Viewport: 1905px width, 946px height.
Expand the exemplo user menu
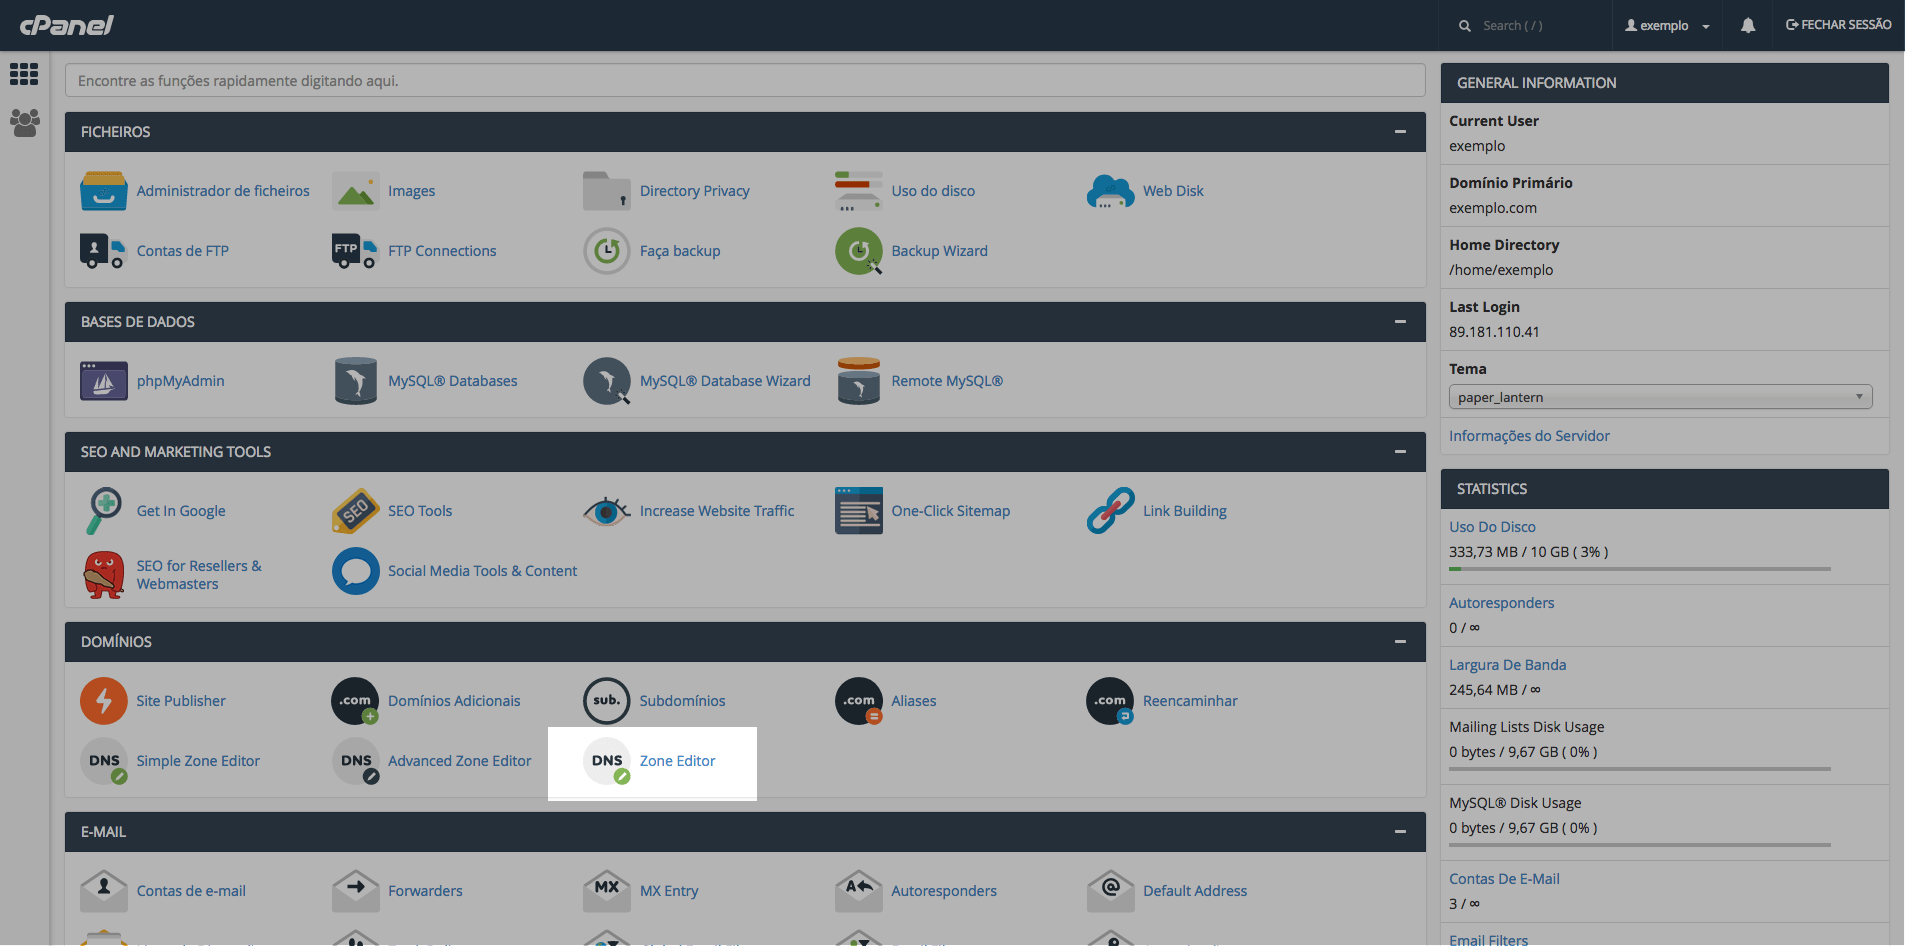[x=1667, y=26]
